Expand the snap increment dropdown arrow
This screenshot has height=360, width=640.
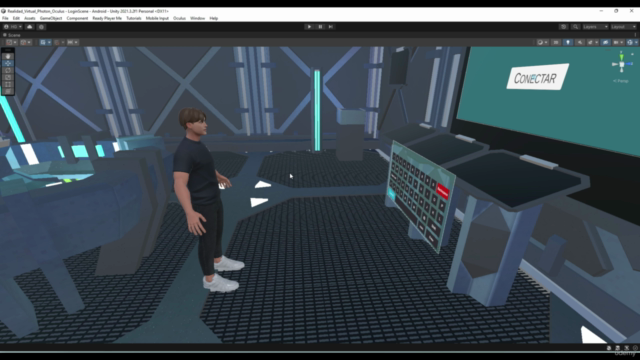click(76, 42)
